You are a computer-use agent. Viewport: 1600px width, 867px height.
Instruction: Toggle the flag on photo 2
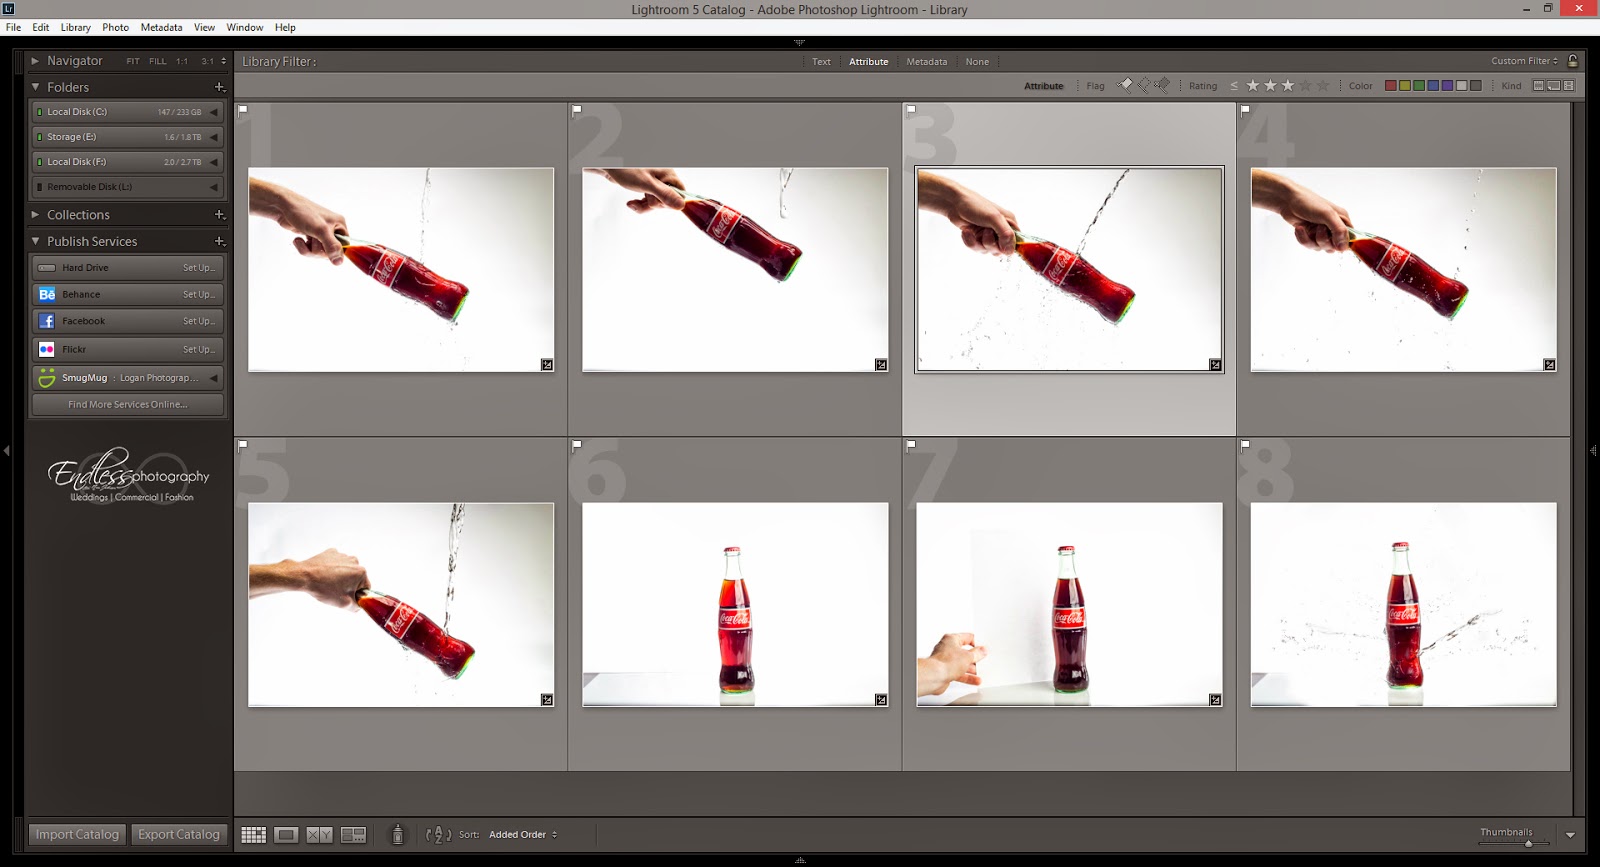click(x=577, y=110)
